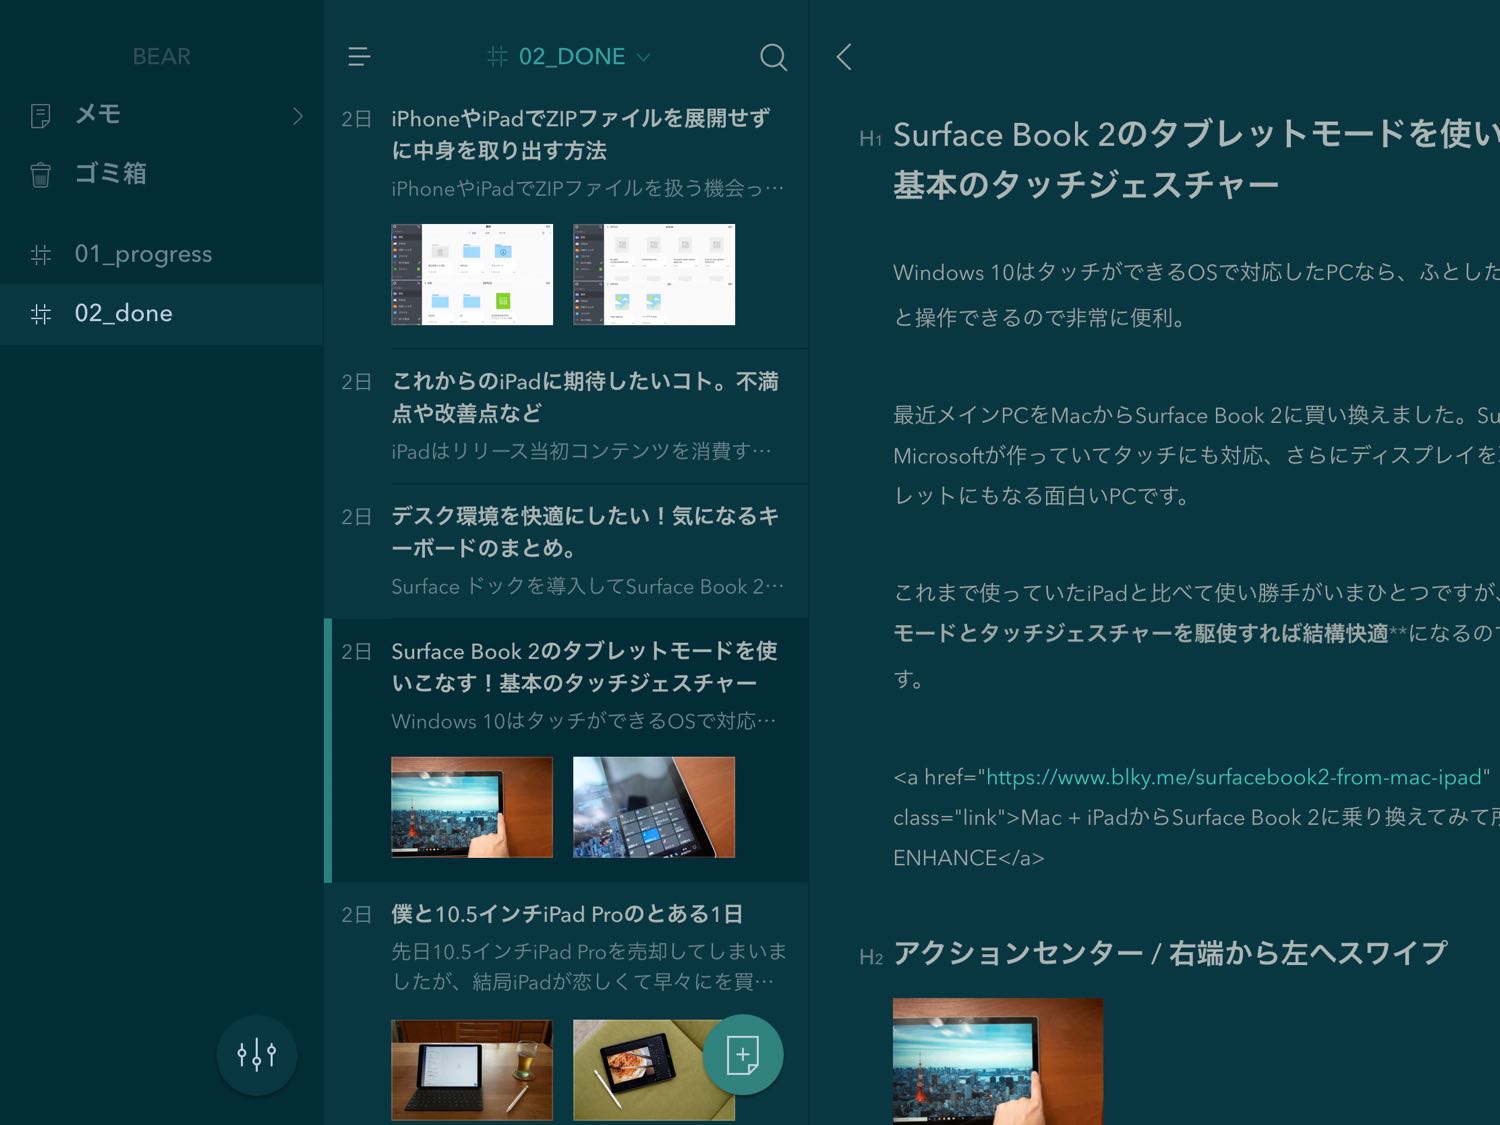The image size is (1500, 1125).
Task: Click the blky.me surfacebook2 link
Action: [1234, 777]
